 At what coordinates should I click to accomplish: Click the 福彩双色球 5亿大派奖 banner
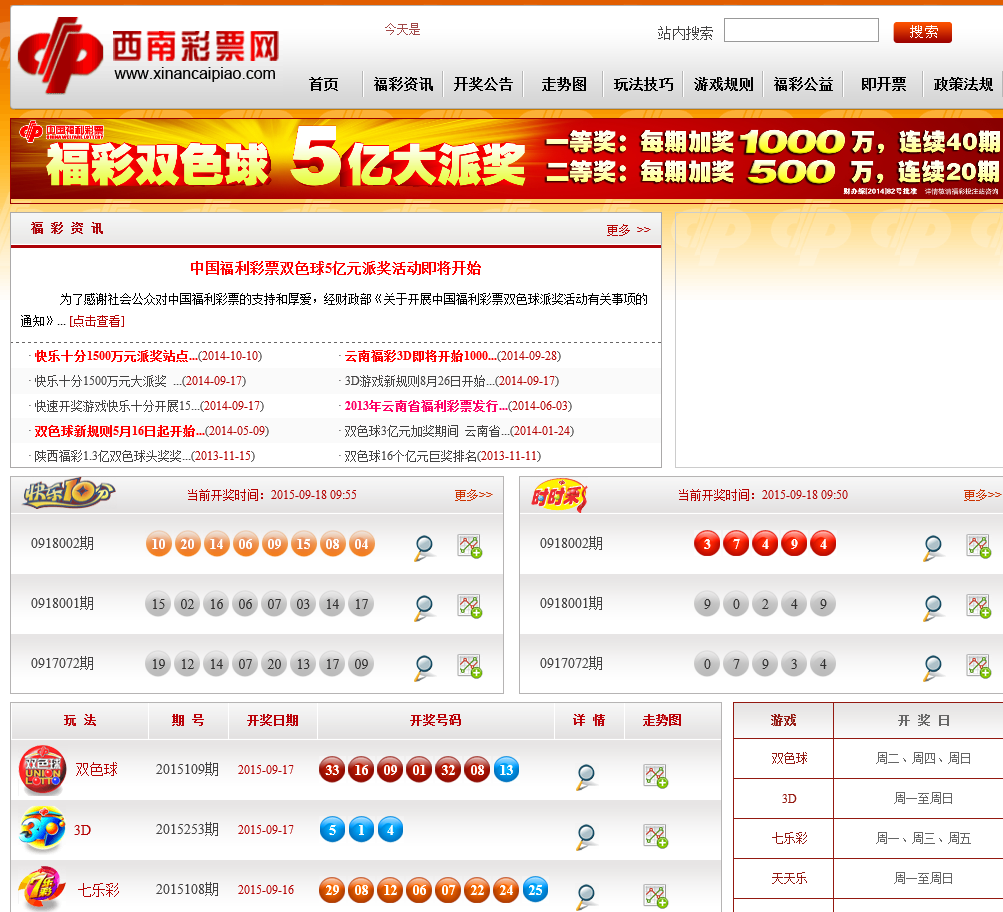(x=506, y=160)
